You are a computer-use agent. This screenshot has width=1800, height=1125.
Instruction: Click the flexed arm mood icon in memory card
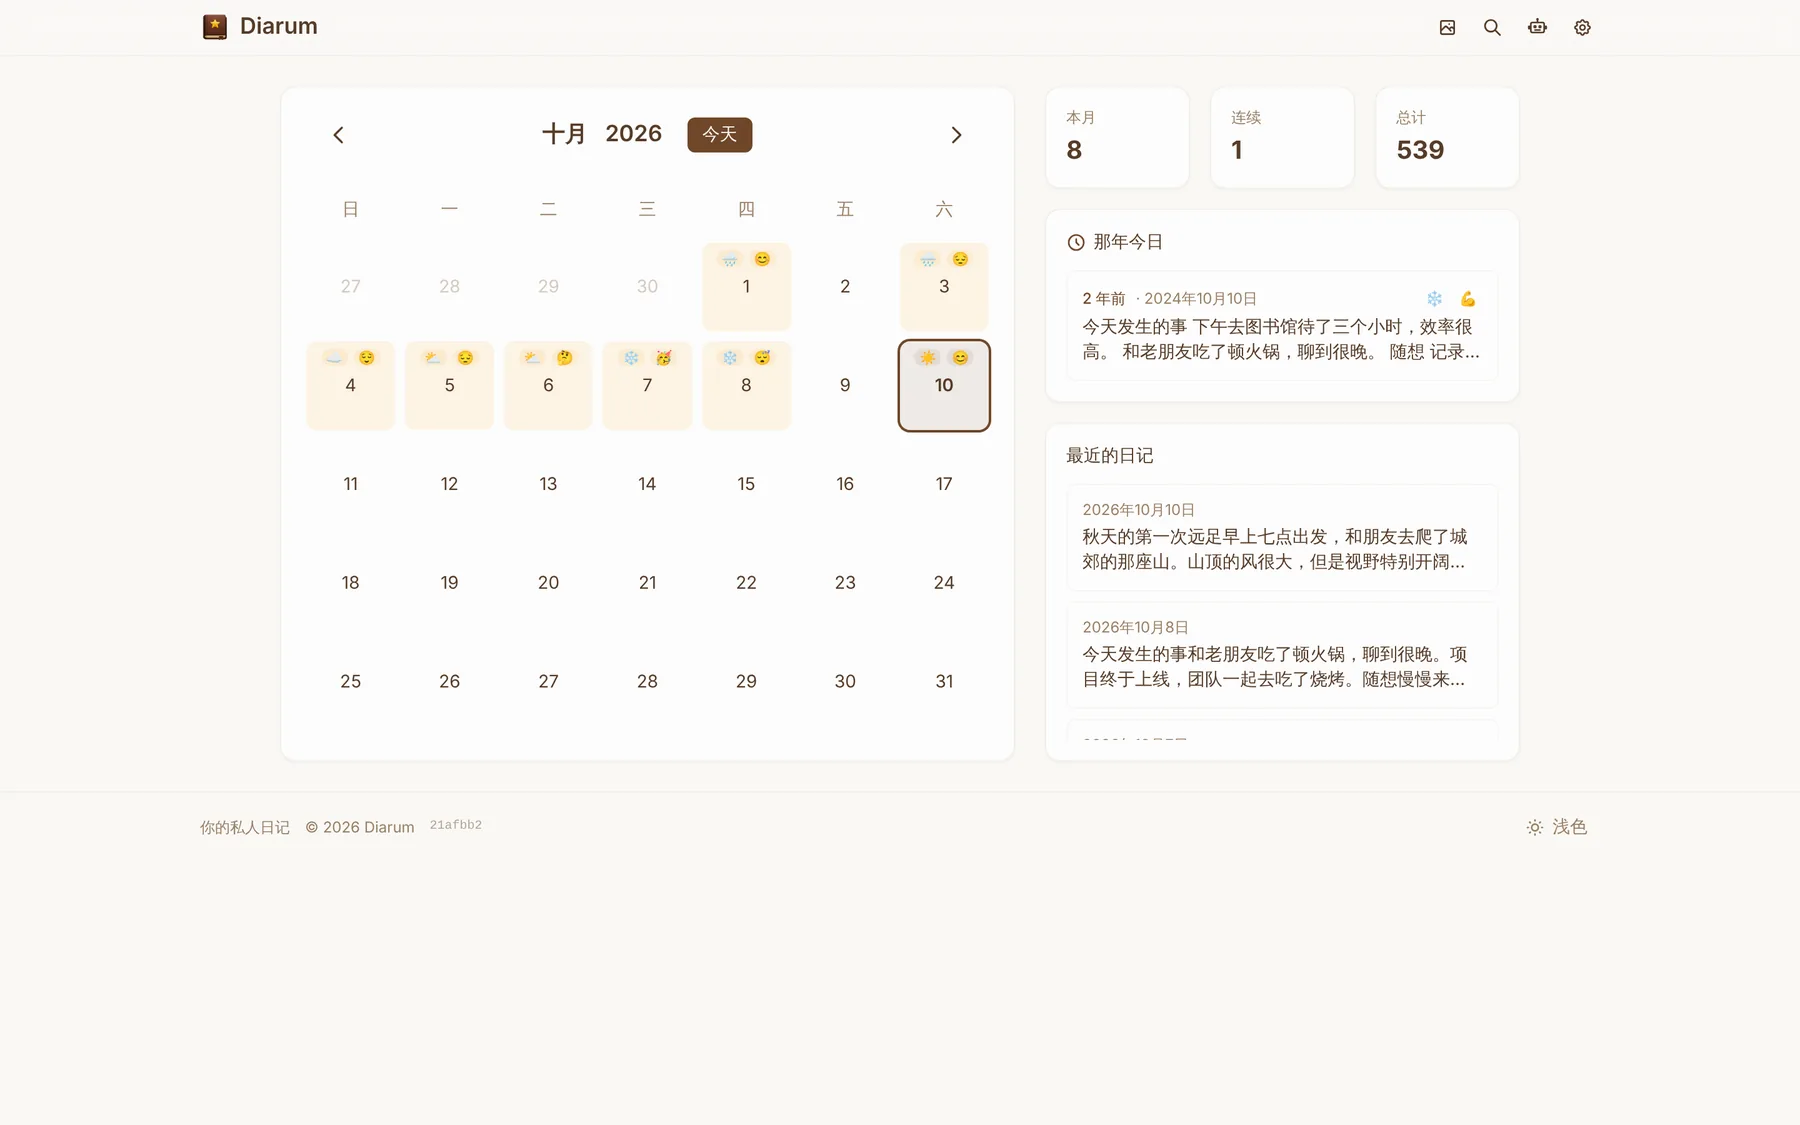point(1468,299)
